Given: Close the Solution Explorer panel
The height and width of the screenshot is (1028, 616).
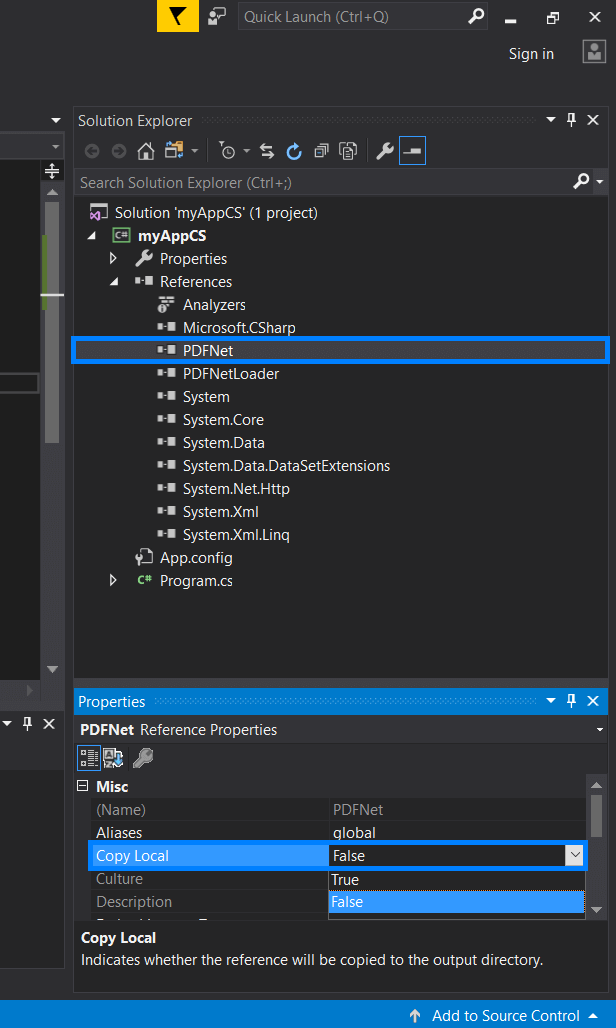Looking at the screenshot, I should [593, 120].
